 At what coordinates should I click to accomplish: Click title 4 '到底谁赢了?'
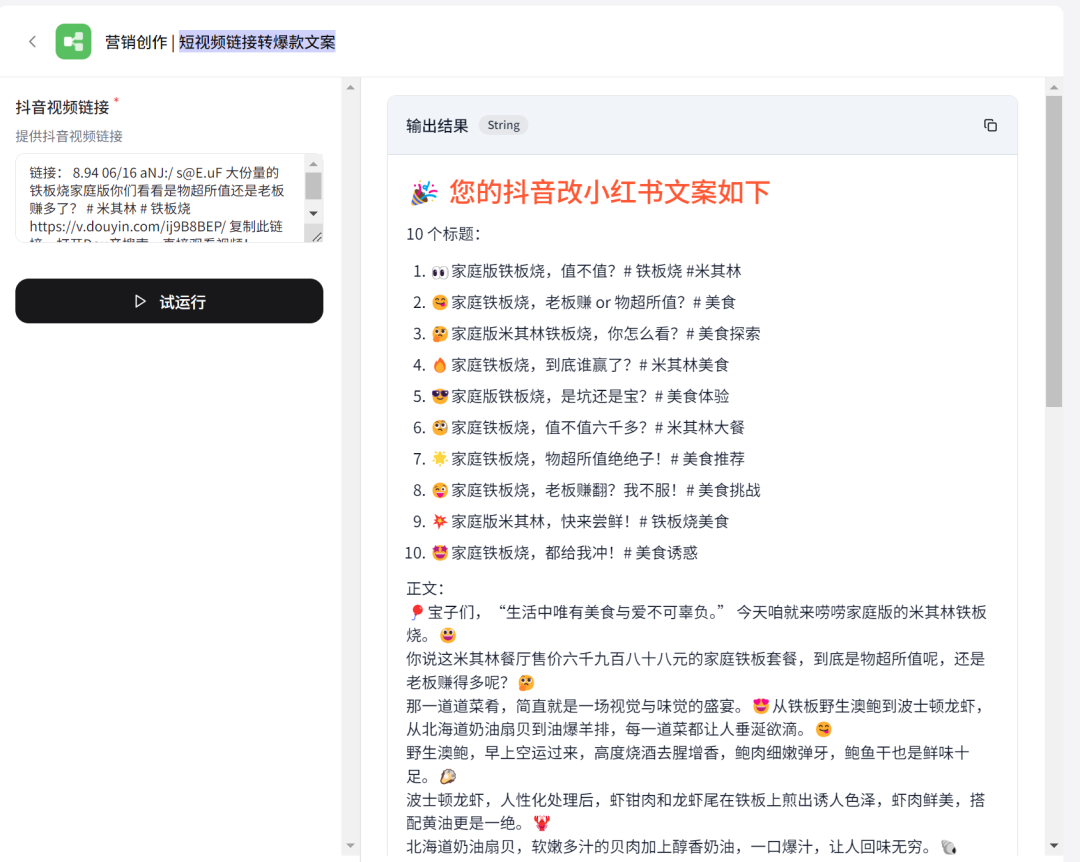pos(588,365)
